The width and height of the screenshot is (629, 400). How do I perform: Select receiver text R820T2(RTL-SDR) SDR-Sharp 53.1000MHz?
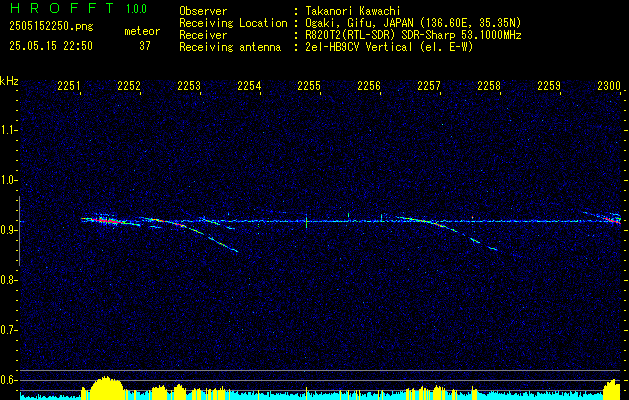click(414, 35)
